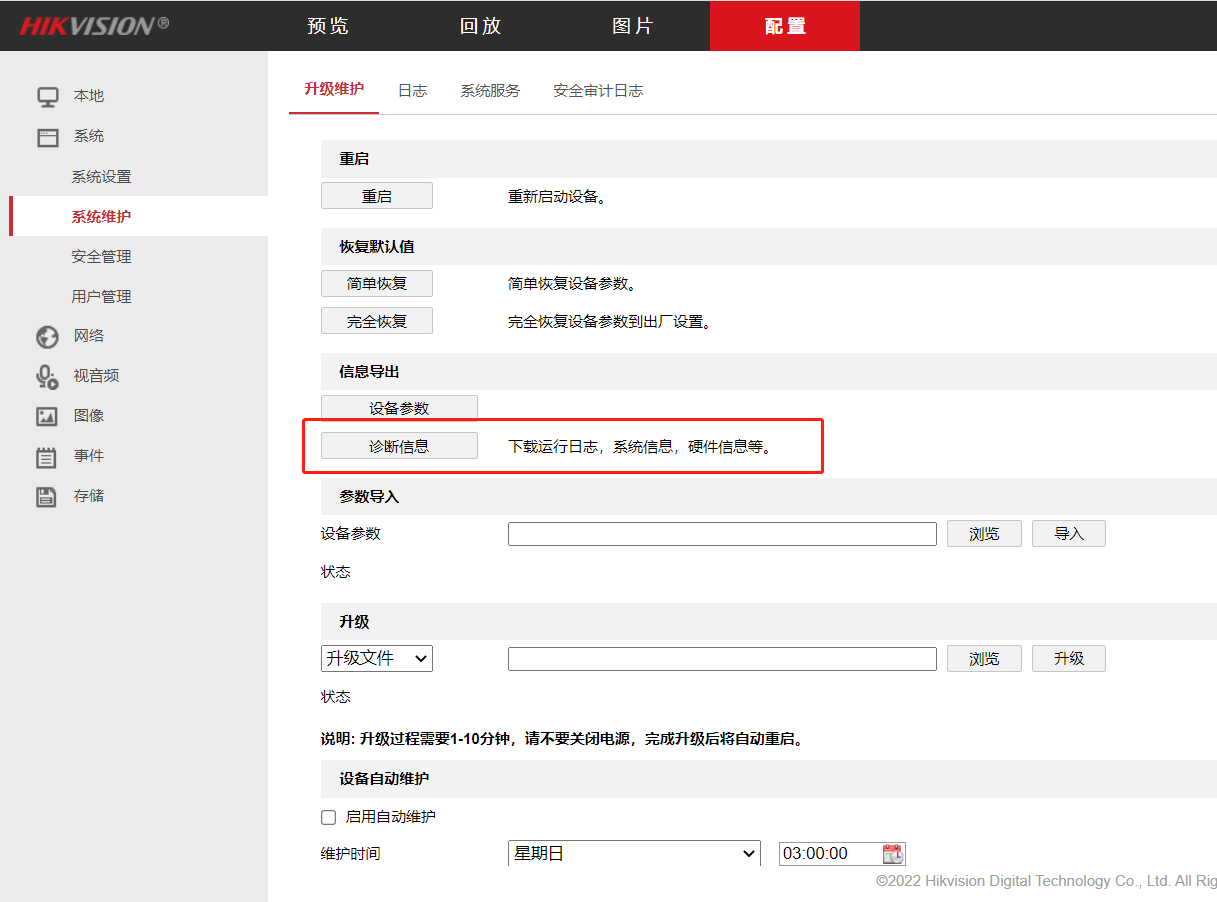Click the monitor icon beside 本地
1217x902 pixels.
click(47, 97)
